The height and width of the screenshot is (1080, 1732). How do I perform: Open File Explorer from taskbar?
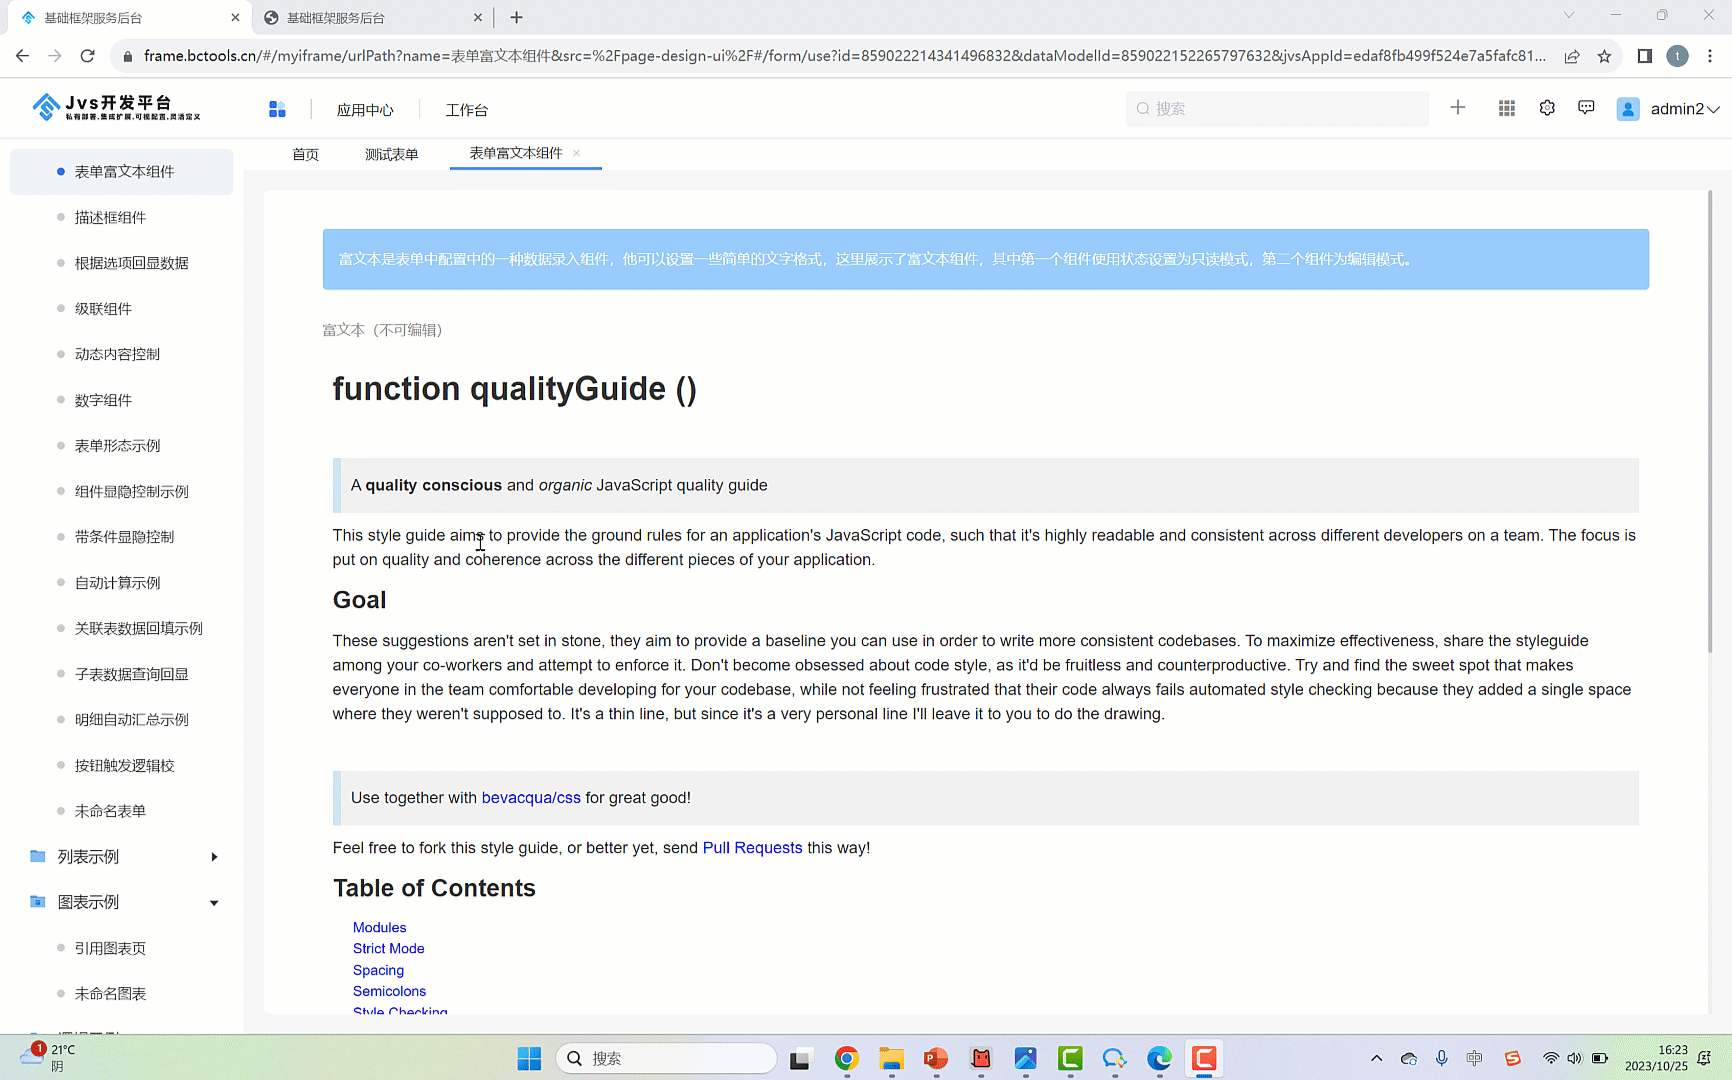point(891,1058)
